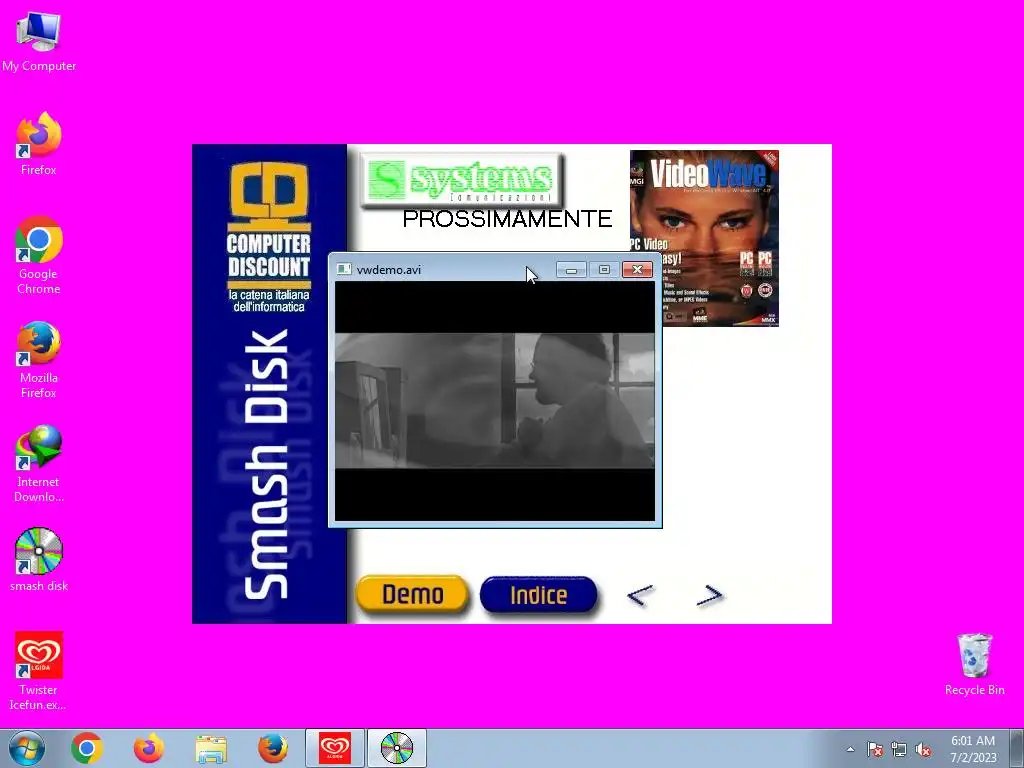Open the Action Center flag icon
Screen dimensions: 1024x768
(x=874, y=749)
